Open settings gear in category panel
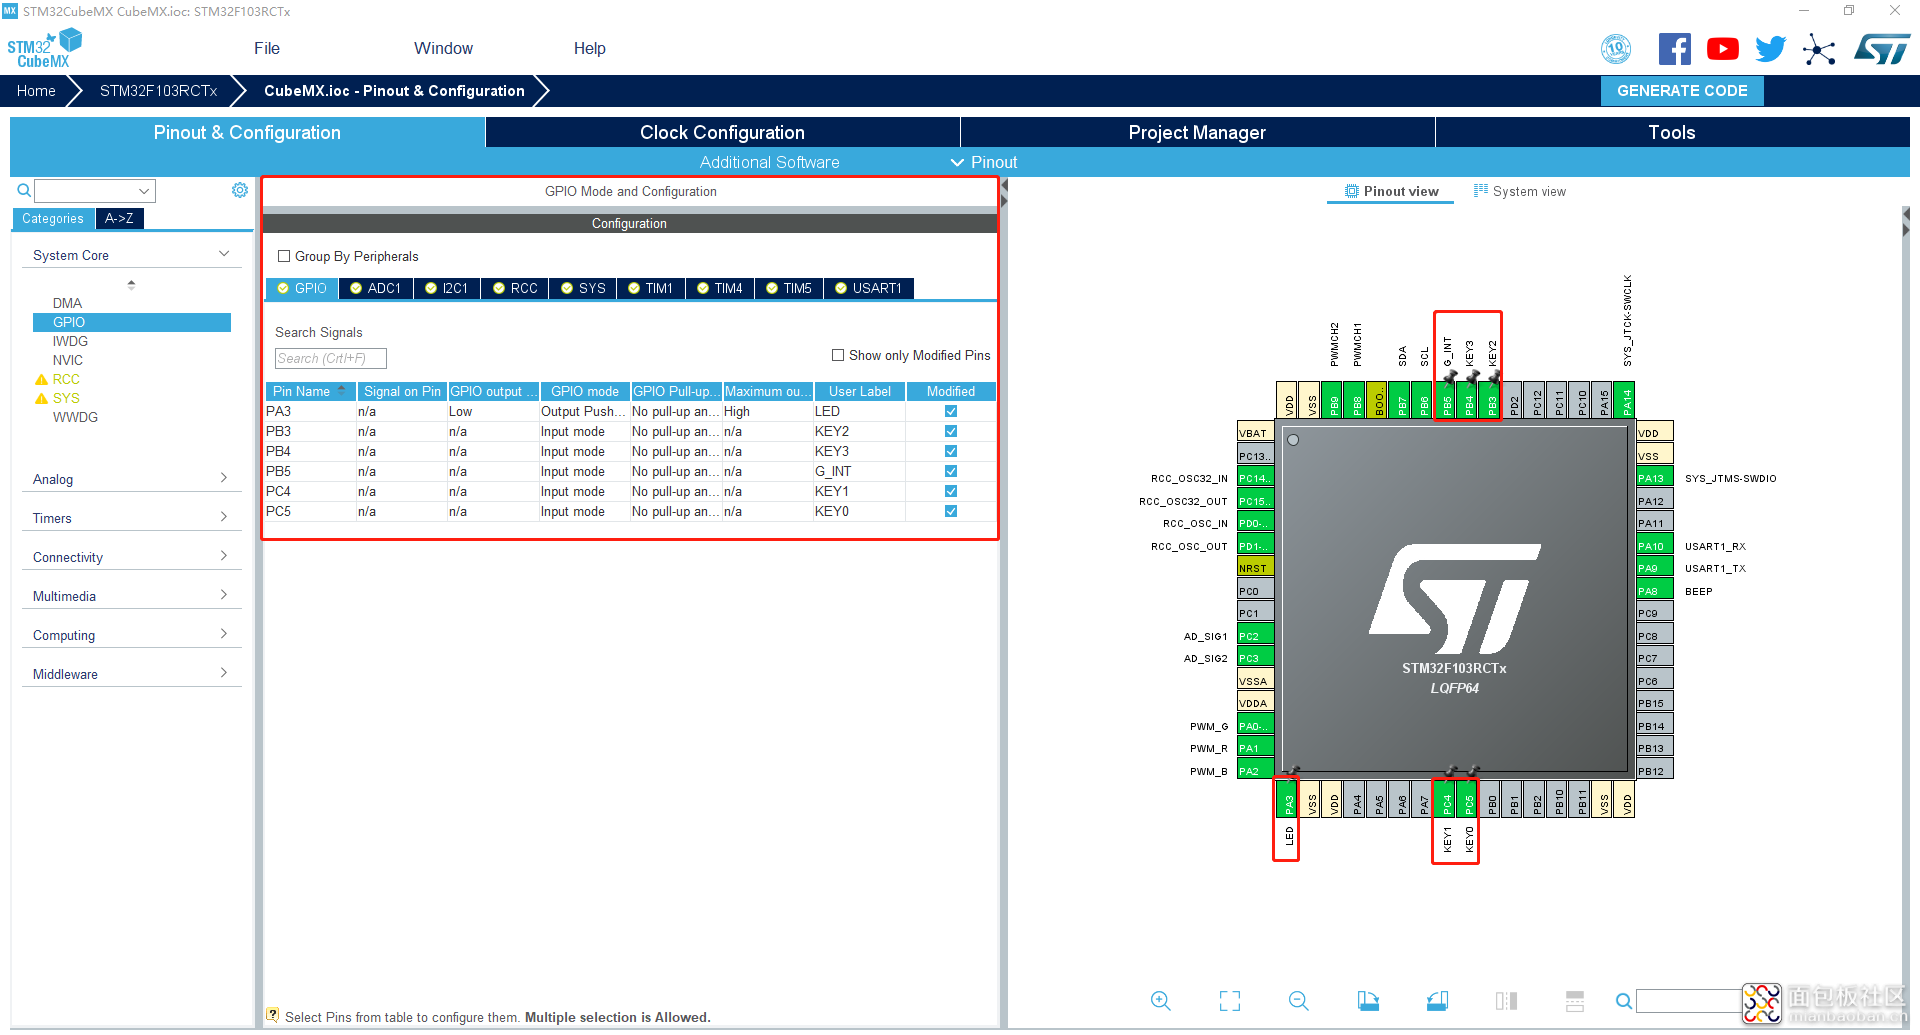This screenshot has height=1035, width=1920. [x=240, y=190]
